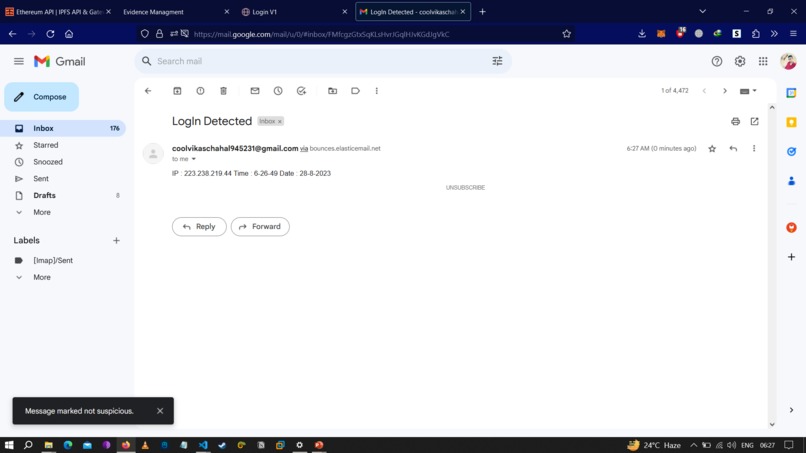This screenshot has width=806, height=453.
Task: Click the Reply button below the message
Action: click(199, 227)
